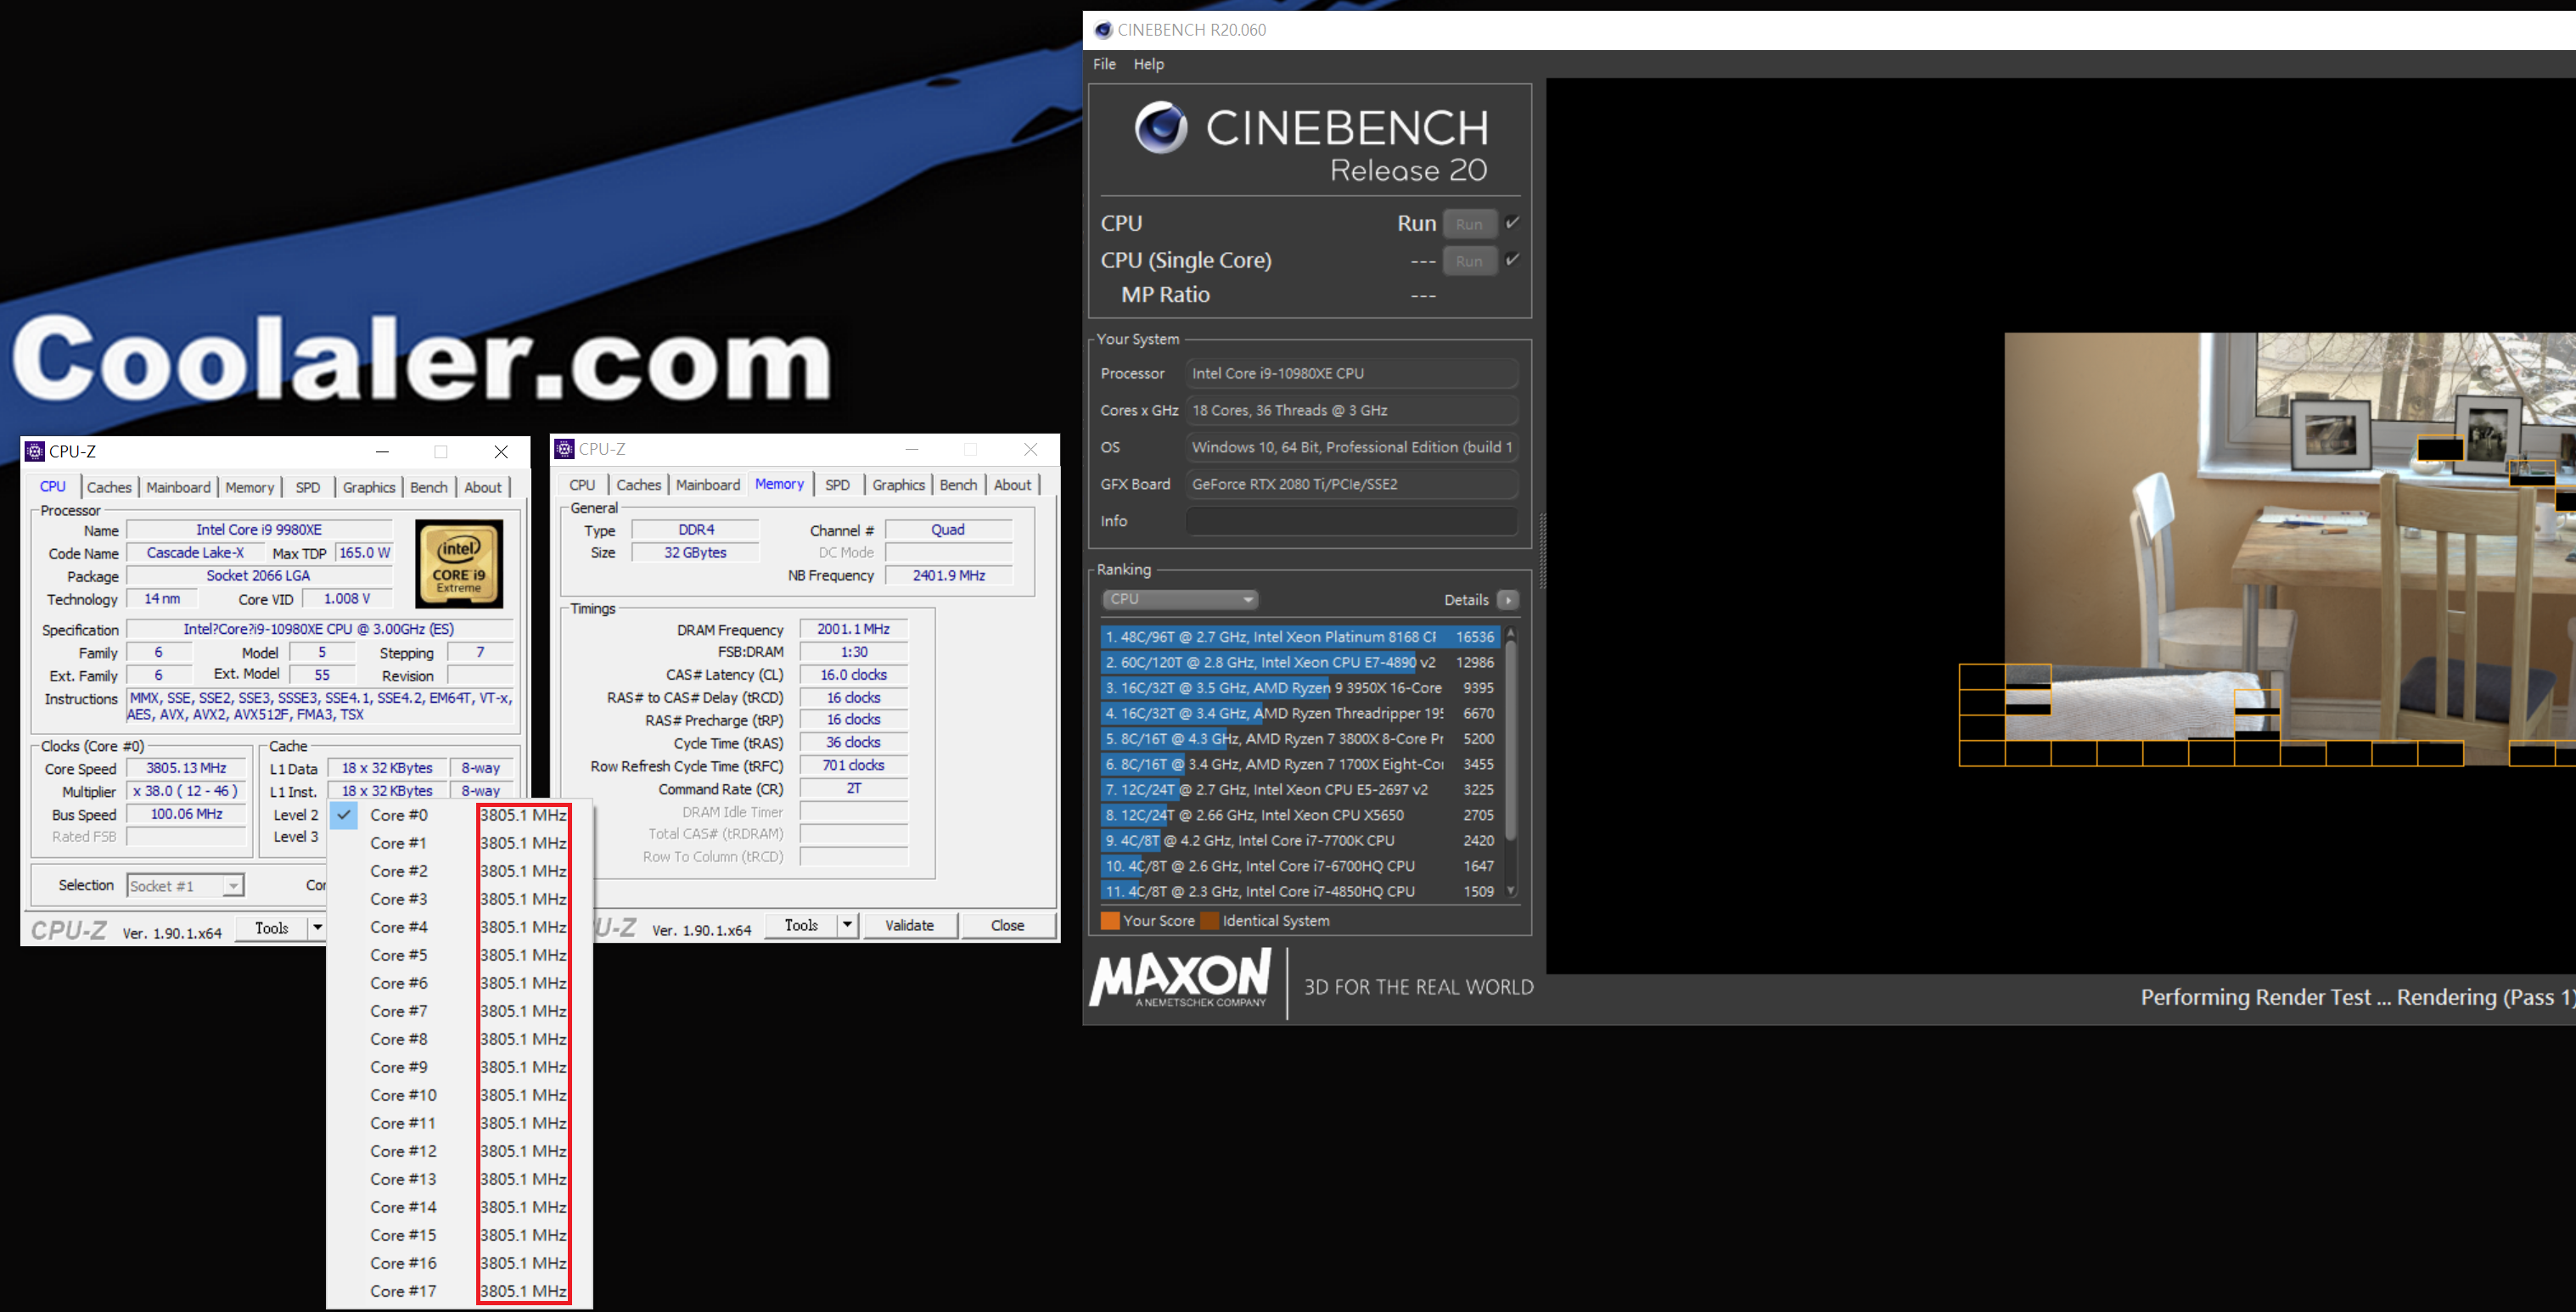This screenshot has height=1312, width=2576.
Task: Close the left CPU-Z window
Action: click(x=501, y=452)
